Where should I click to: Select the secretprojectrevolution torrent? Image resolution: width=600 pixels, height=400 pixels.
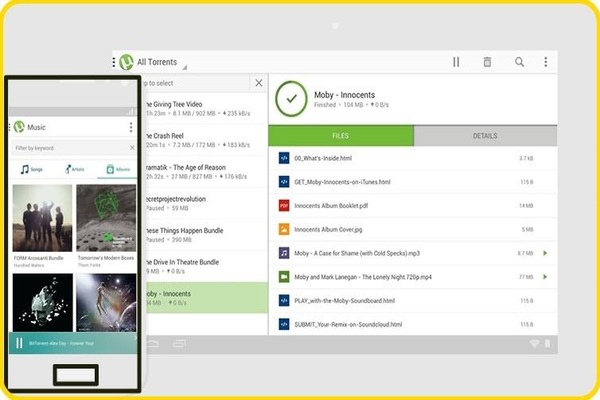click(x=205, y=203)
